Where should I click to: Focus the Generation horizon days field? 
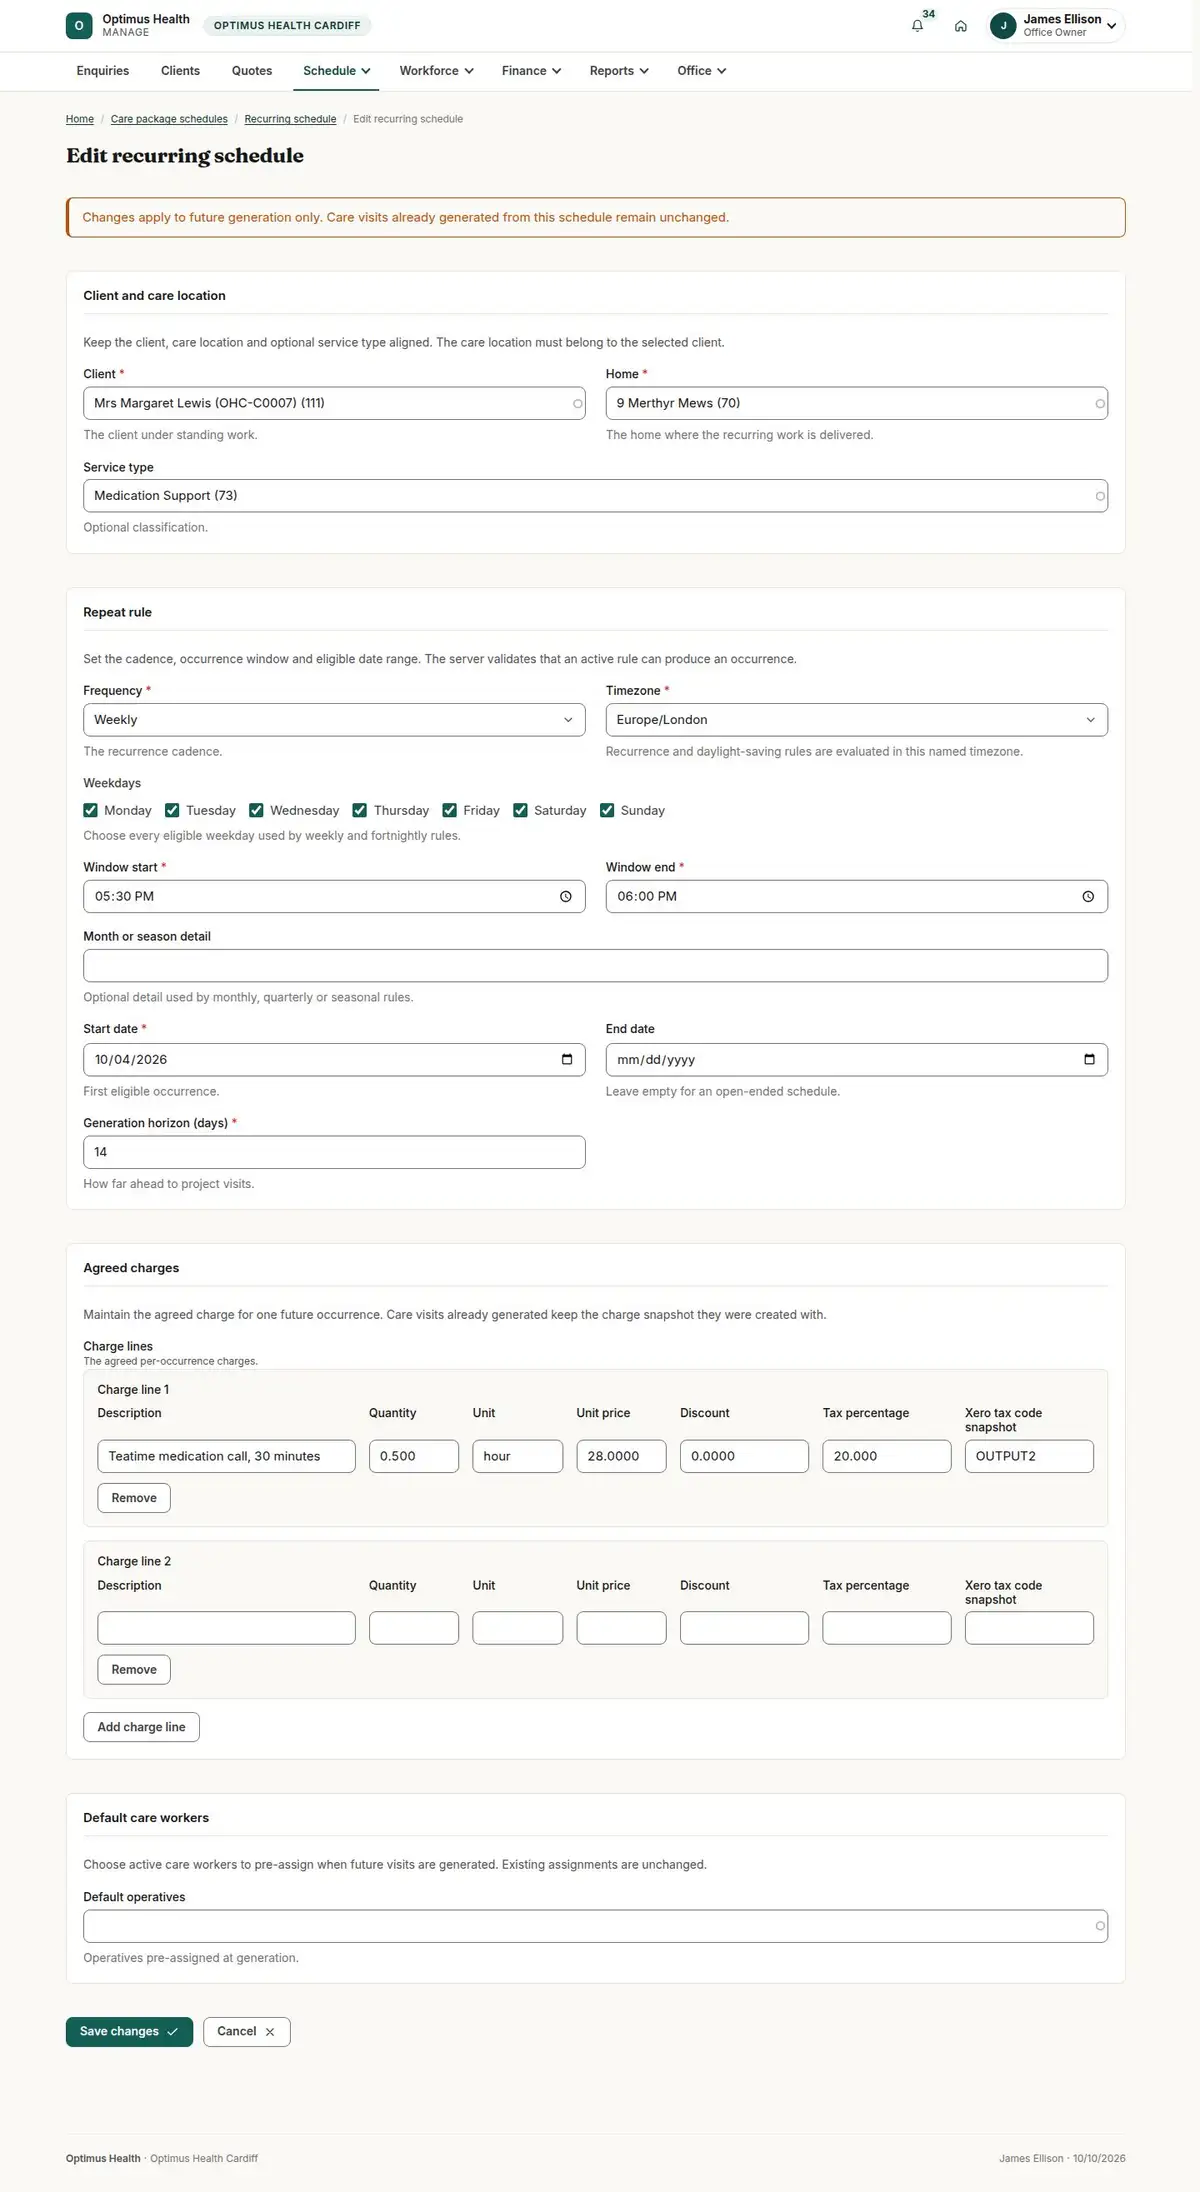pyautogui.click(x=334, y=1152)
